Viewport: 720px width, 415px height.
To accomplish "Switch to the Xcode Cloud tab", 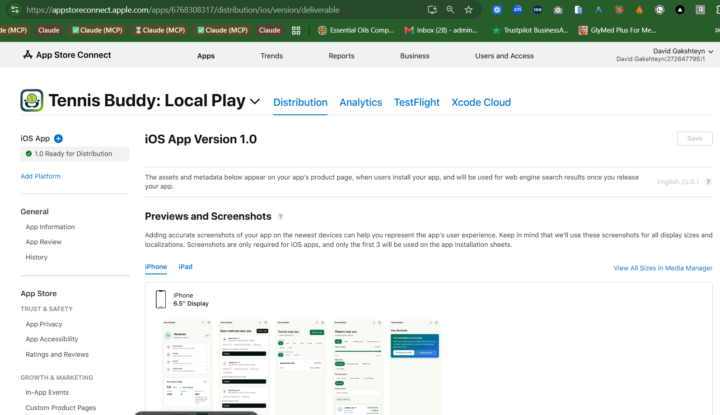I will [481, 102].
